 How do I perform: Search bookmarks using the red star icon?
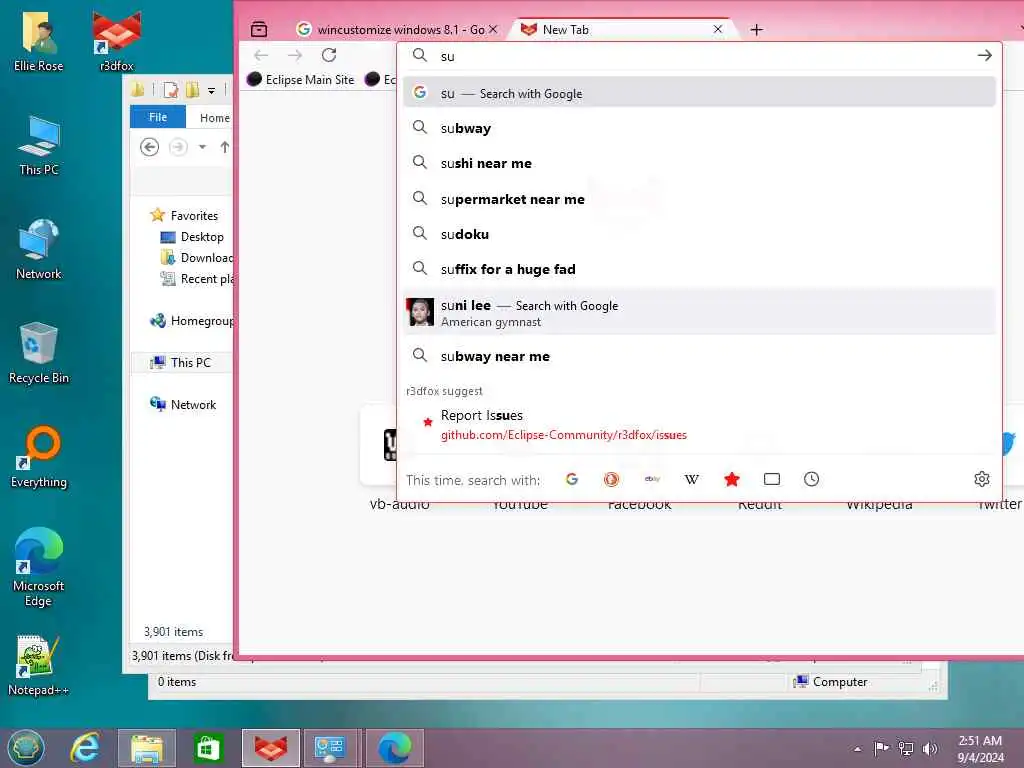(x=731, y=479)
